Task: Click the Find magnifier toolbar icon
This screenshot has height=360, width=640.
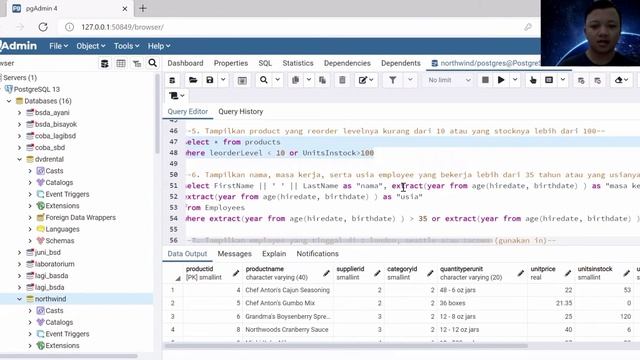Action: click(264, 80)
